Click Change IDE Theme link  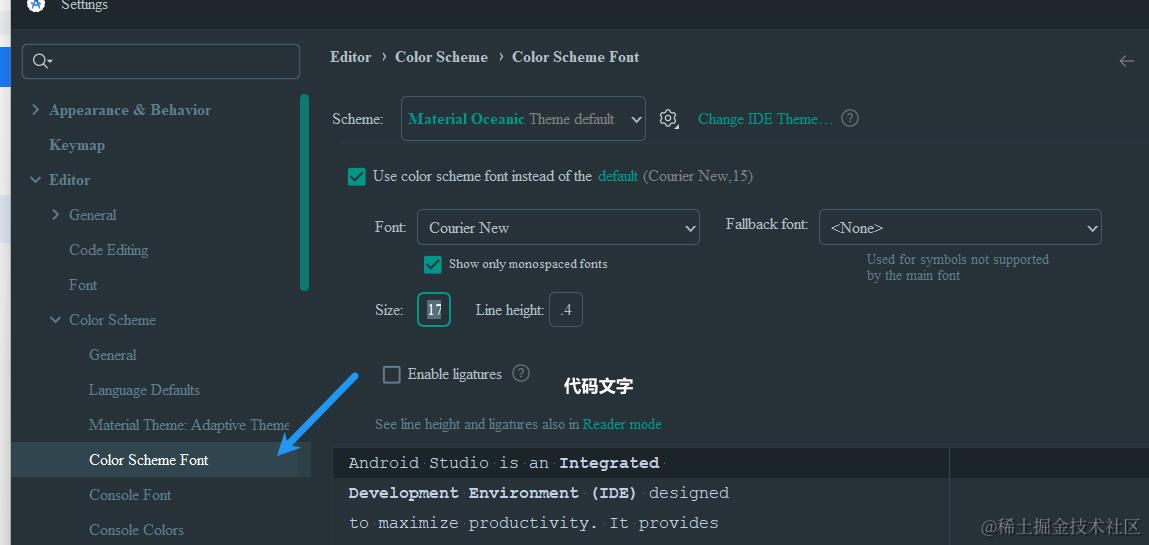[x=765, y=119]
